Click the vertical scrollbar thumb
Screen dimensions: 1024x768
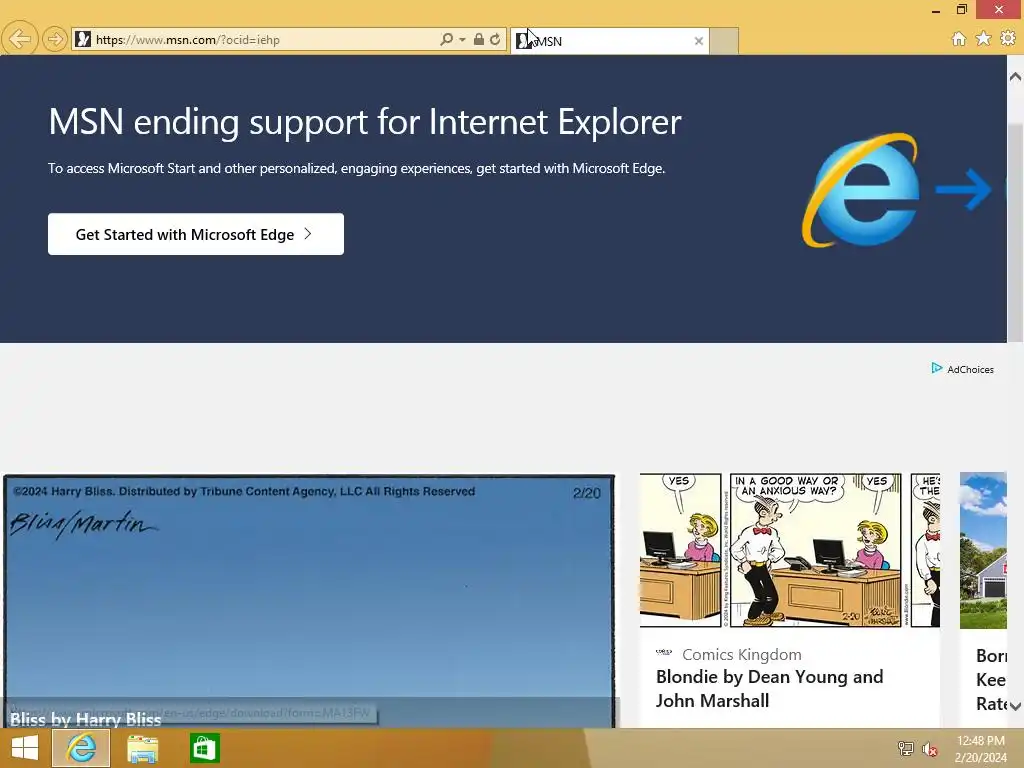[x=1015, y=232]
